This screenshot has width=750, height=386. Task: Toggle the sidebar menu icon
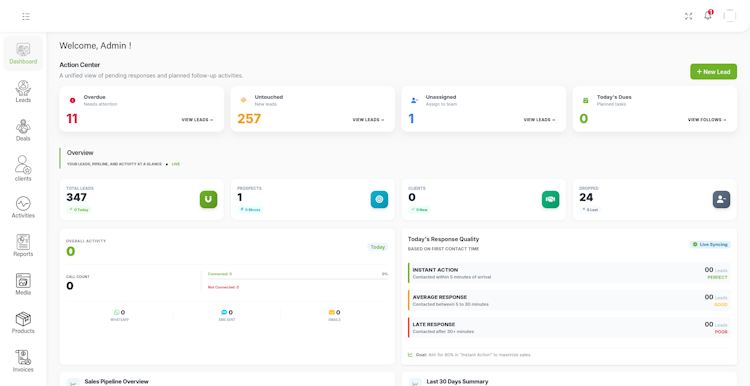point(26,16)
